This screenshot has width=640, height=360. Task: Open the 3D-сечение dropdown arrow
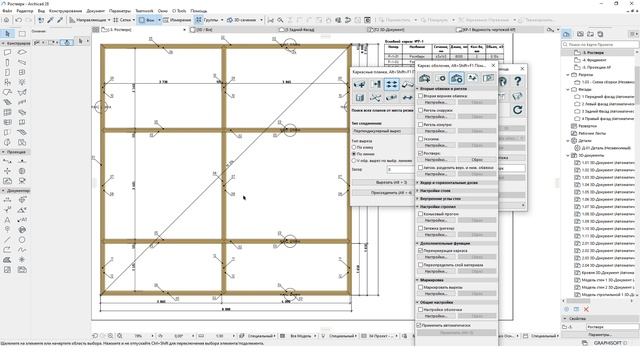pyautogui.click(x=261, y=20)
